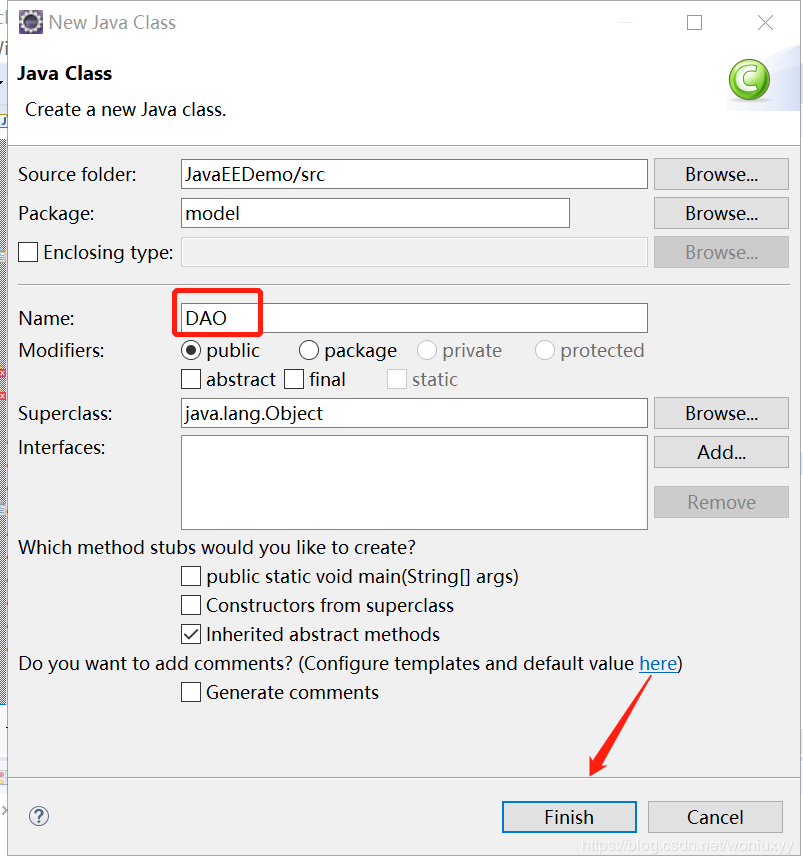Open the 'here' templates configuration link
This screenshot has height=864, width=803.
658,663
